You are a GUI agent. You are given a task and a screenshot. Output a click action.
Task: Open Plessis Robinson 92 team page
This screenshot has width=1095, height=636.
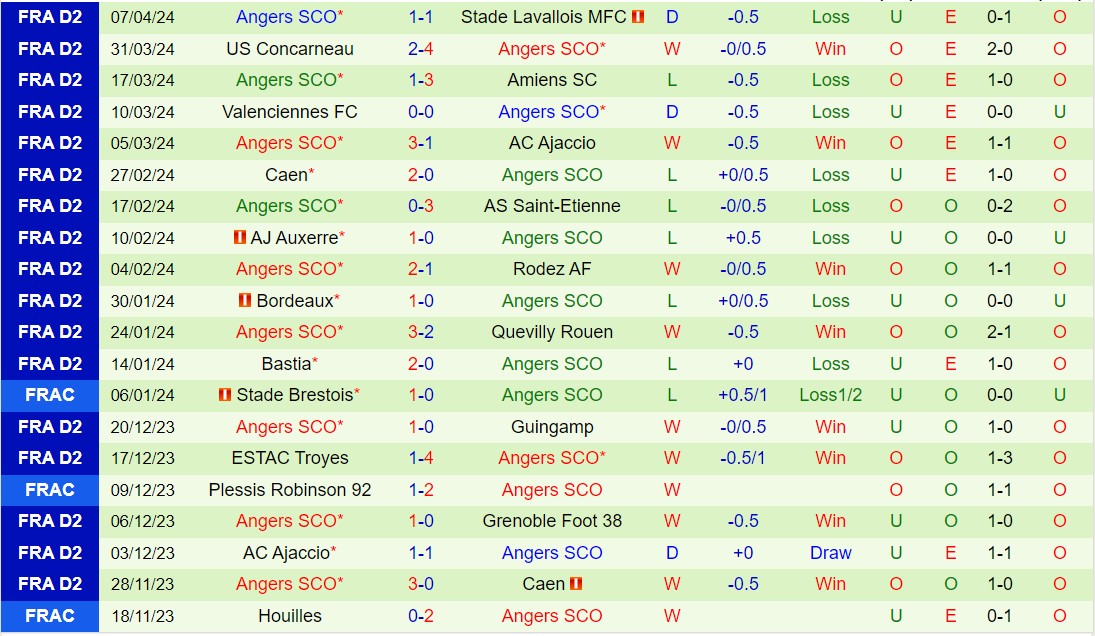[x=289, y=490]
